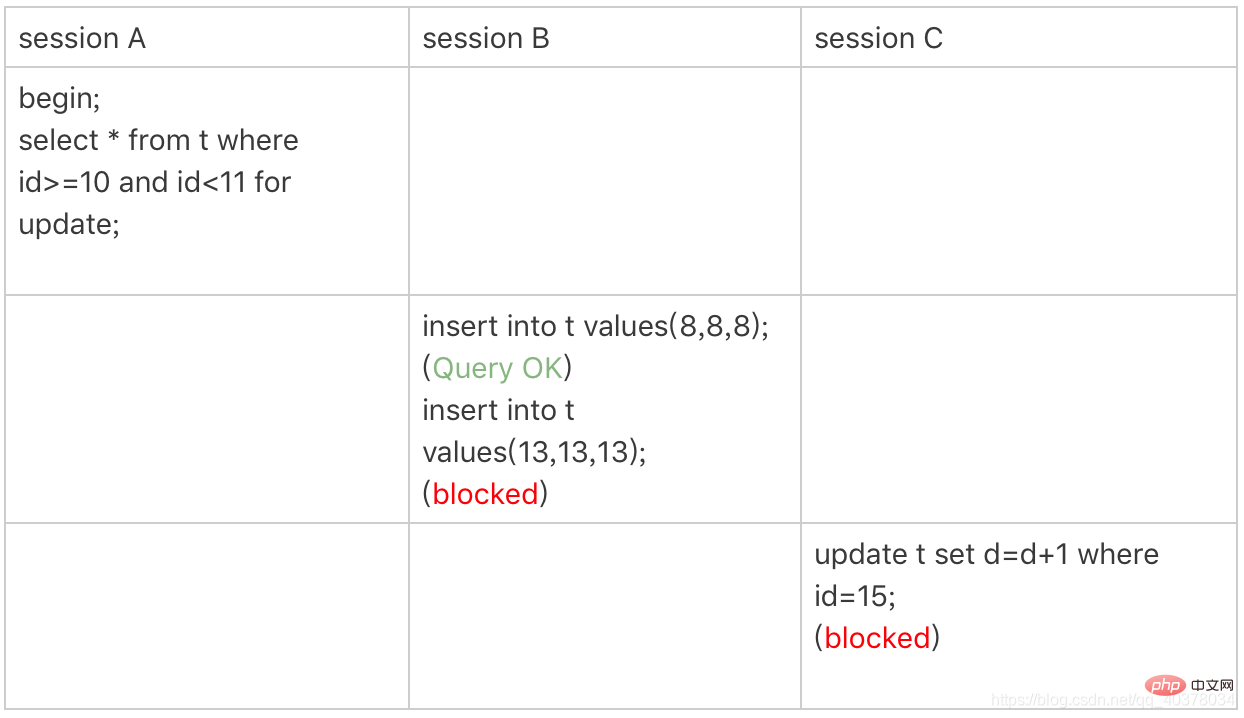Click the empty session B cell beside begin;
The width and height of the screenshot is (1244, 718).
[604, 180]
